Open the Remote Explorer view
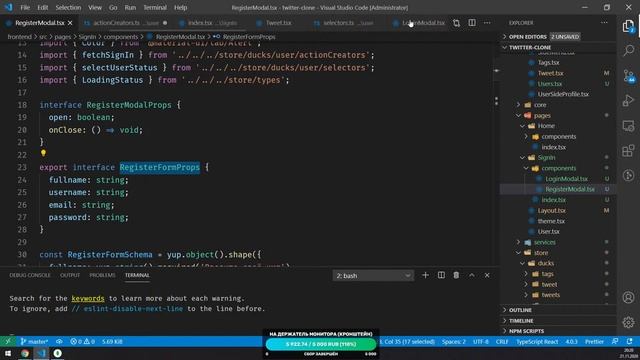Image resolution: width=640 pixels, height=360 pixels. point(629,126)
